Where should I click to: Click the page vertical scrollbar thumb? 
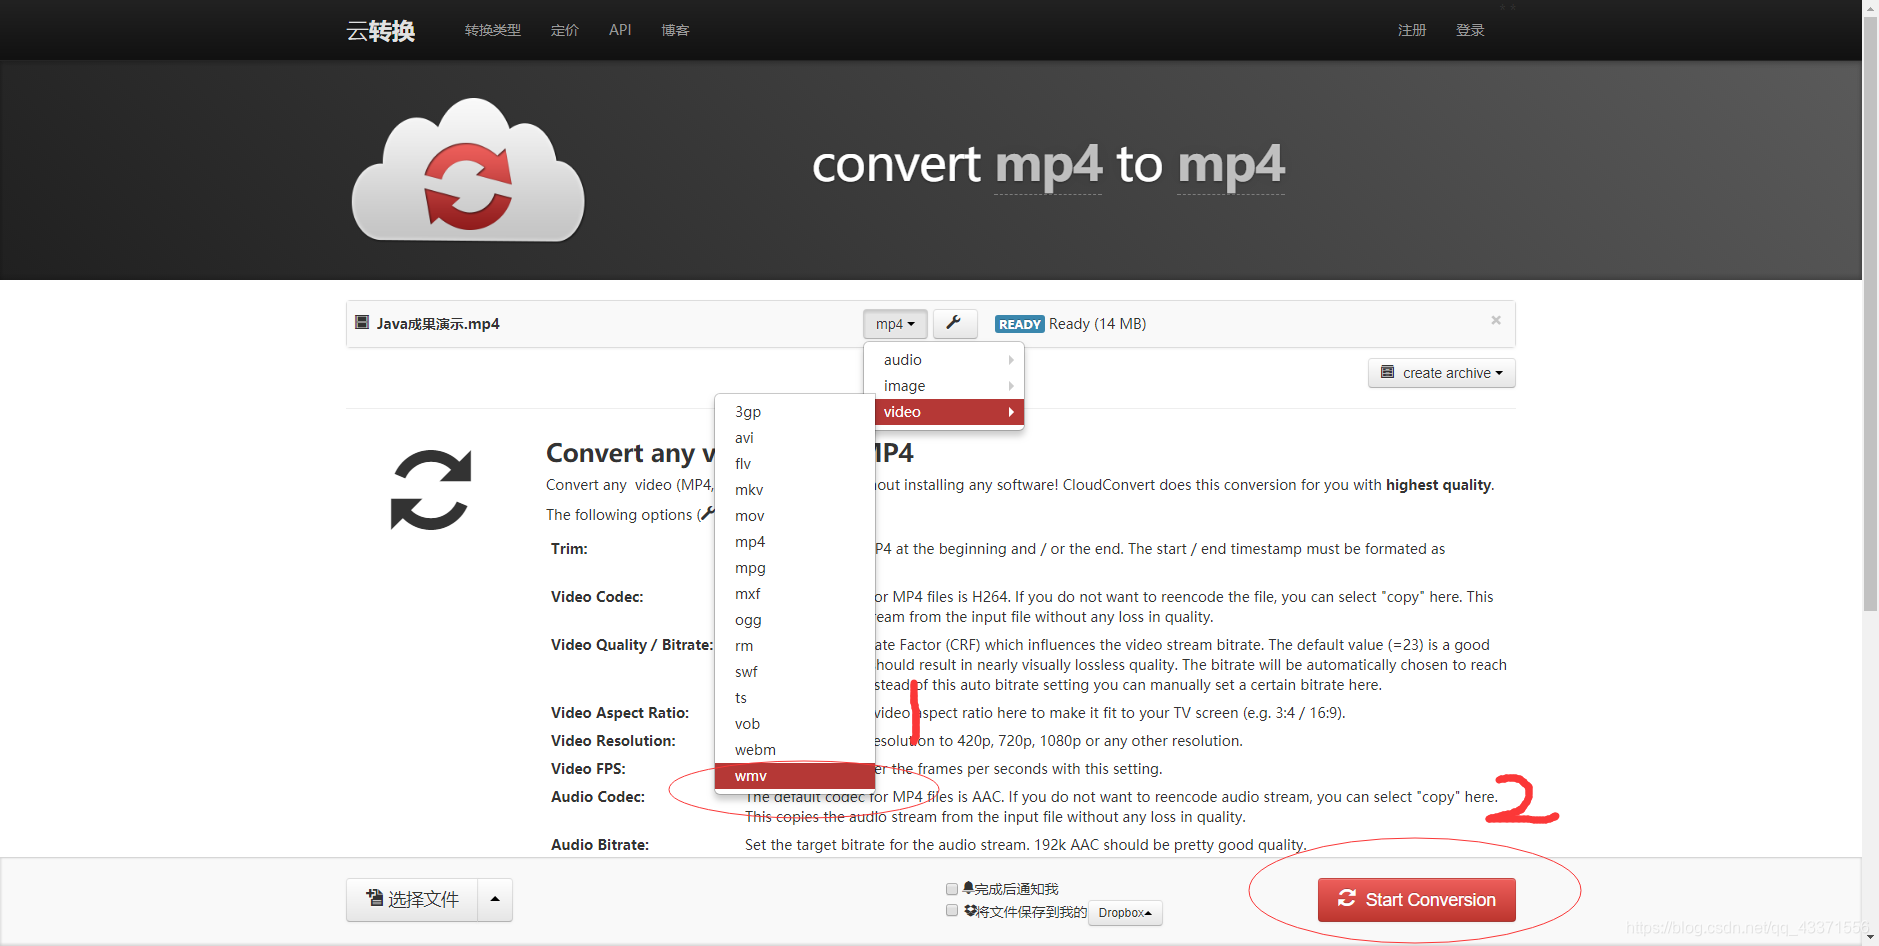[1870, 313]
